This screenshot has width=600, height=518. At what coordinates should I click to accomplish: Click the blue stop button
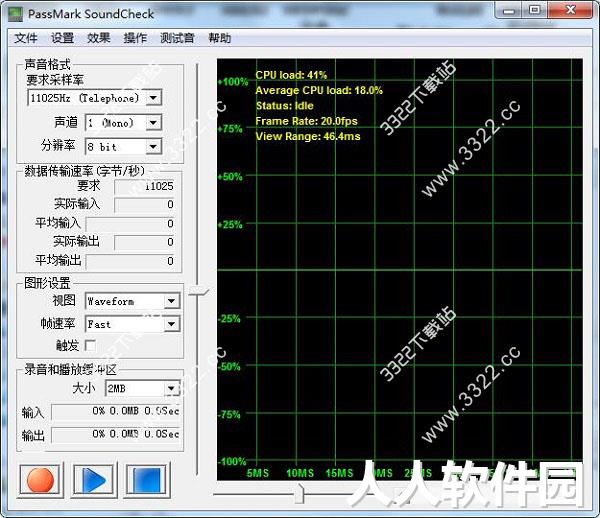146,480
